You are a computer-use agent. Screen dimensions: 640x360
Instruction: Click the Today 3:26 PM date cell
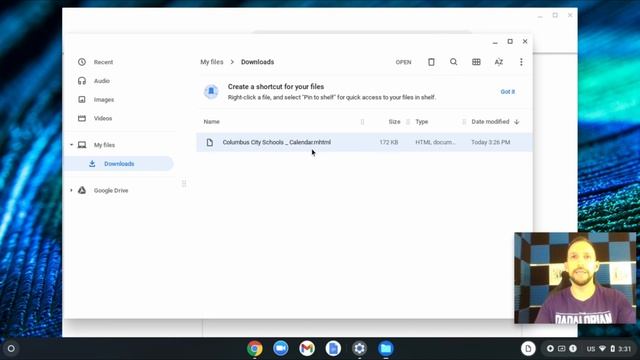(491, 142)
